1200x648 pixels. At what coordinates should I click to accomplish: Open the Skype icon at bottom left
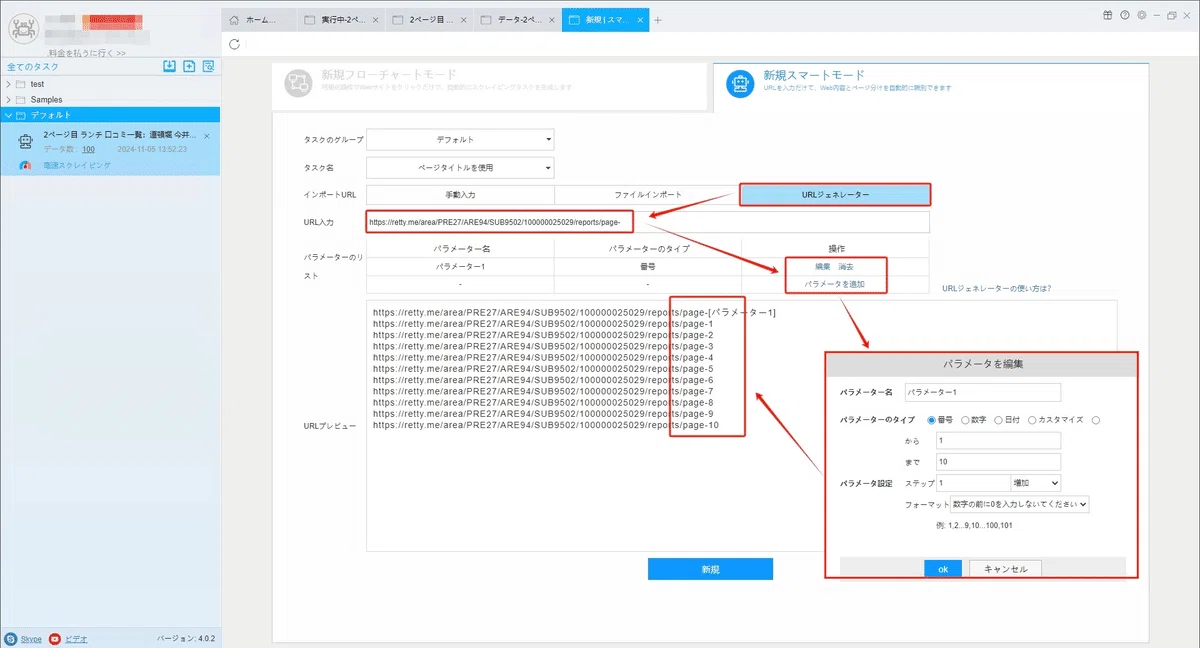pyautogui.click(x=11, y=638)
